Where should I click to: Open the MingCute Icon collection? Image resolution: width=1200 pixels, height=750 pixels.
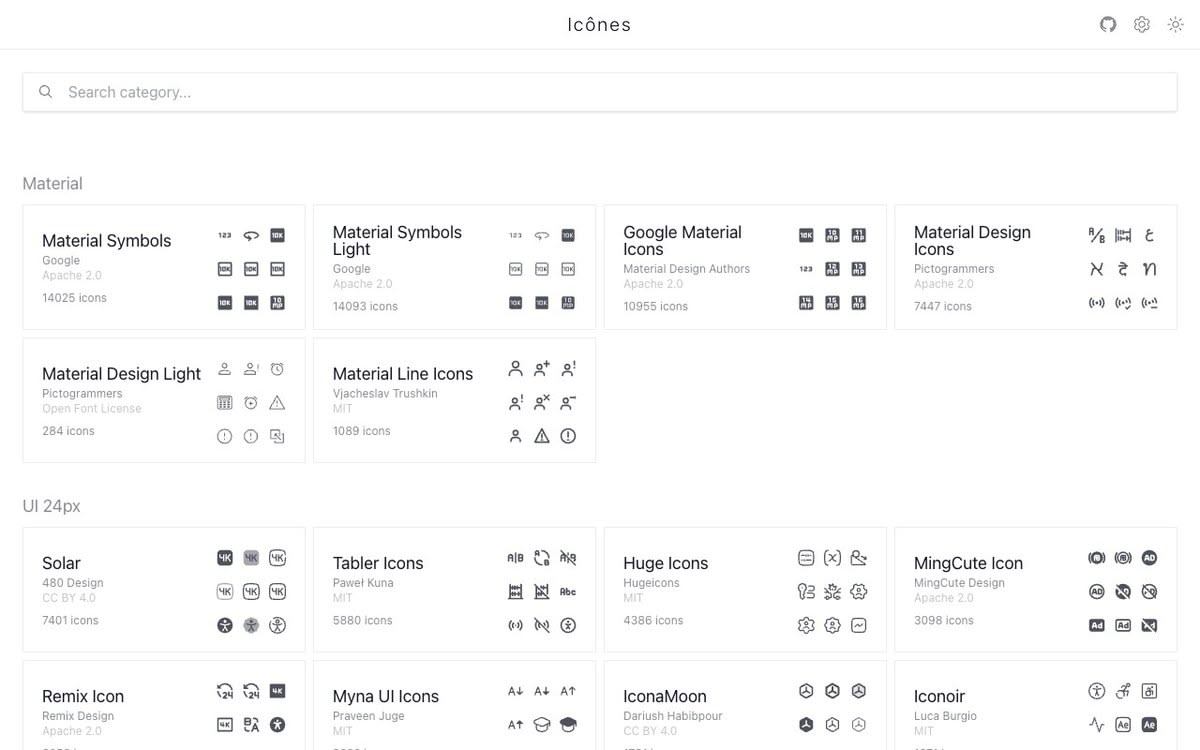click(x=1036, y=590)
